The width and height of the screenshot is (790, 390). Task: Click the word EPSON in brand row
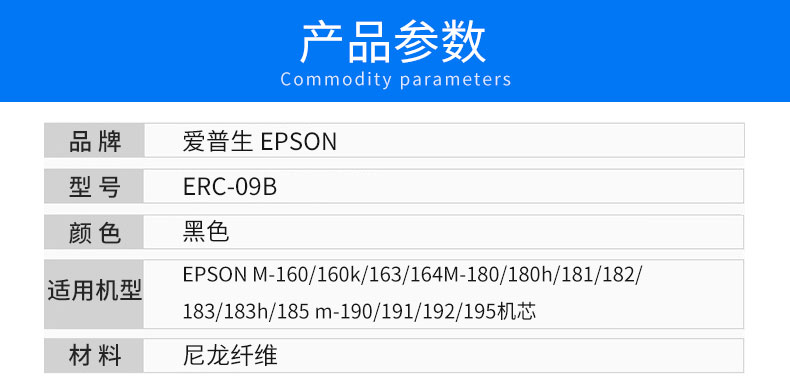[x=299, y=143]
